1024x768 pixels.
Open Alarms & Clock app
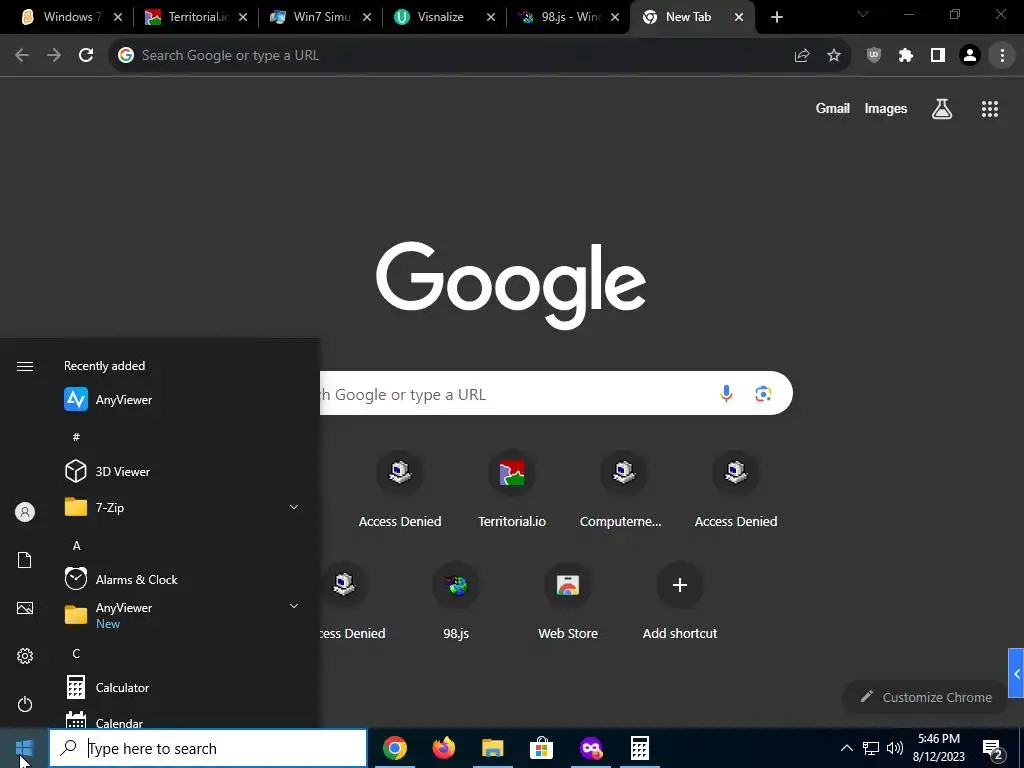(184, 579)
